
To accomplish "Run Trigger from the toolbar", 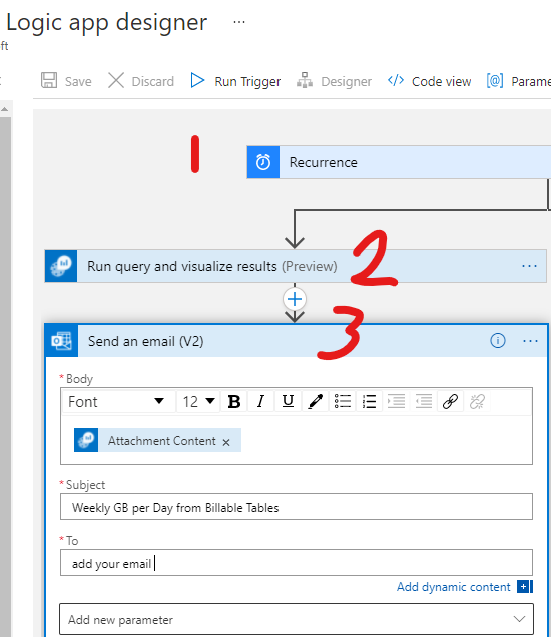I will (x=235, y=81).
